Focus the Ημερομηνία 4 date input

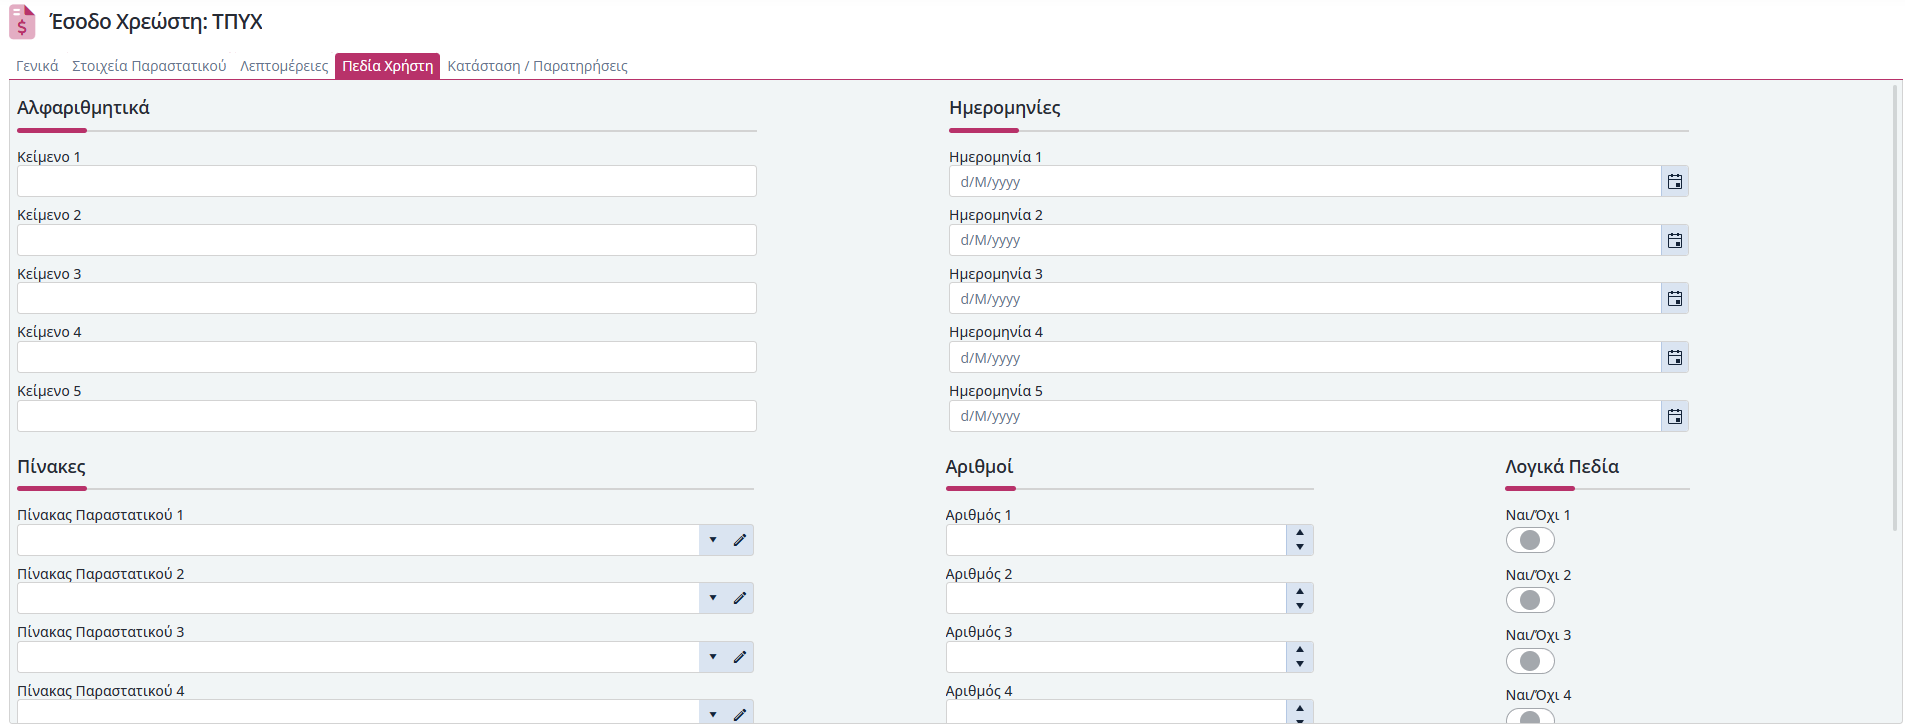1305,357
